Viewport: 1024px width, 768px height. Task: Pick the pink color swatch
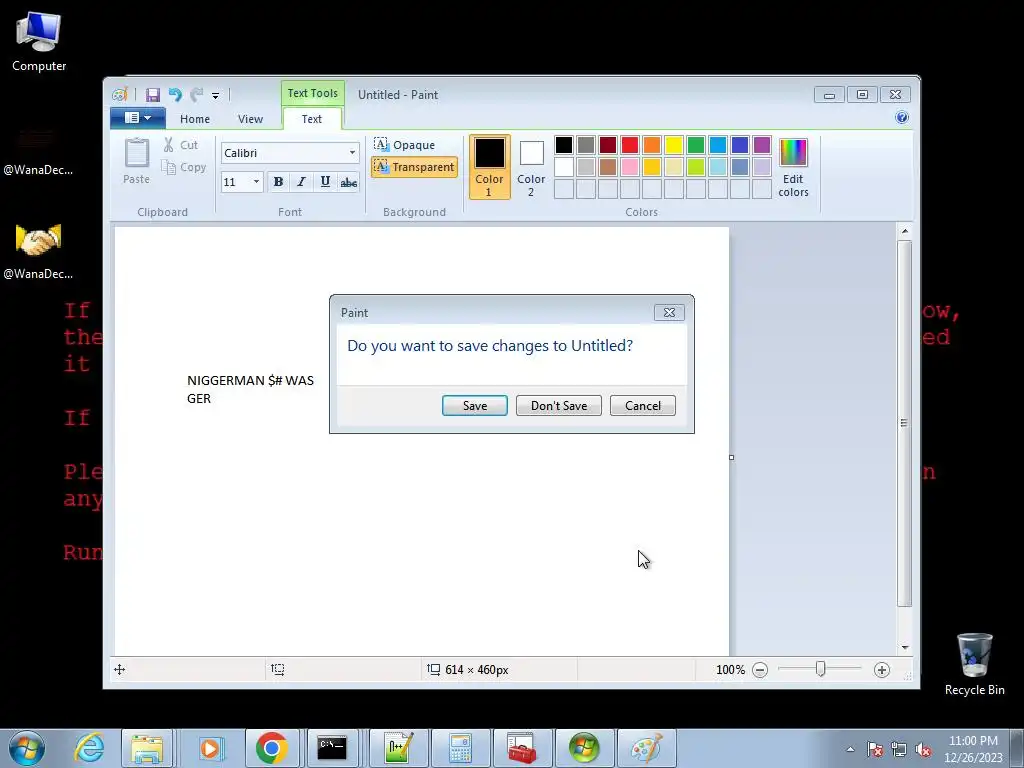[630, 167]
